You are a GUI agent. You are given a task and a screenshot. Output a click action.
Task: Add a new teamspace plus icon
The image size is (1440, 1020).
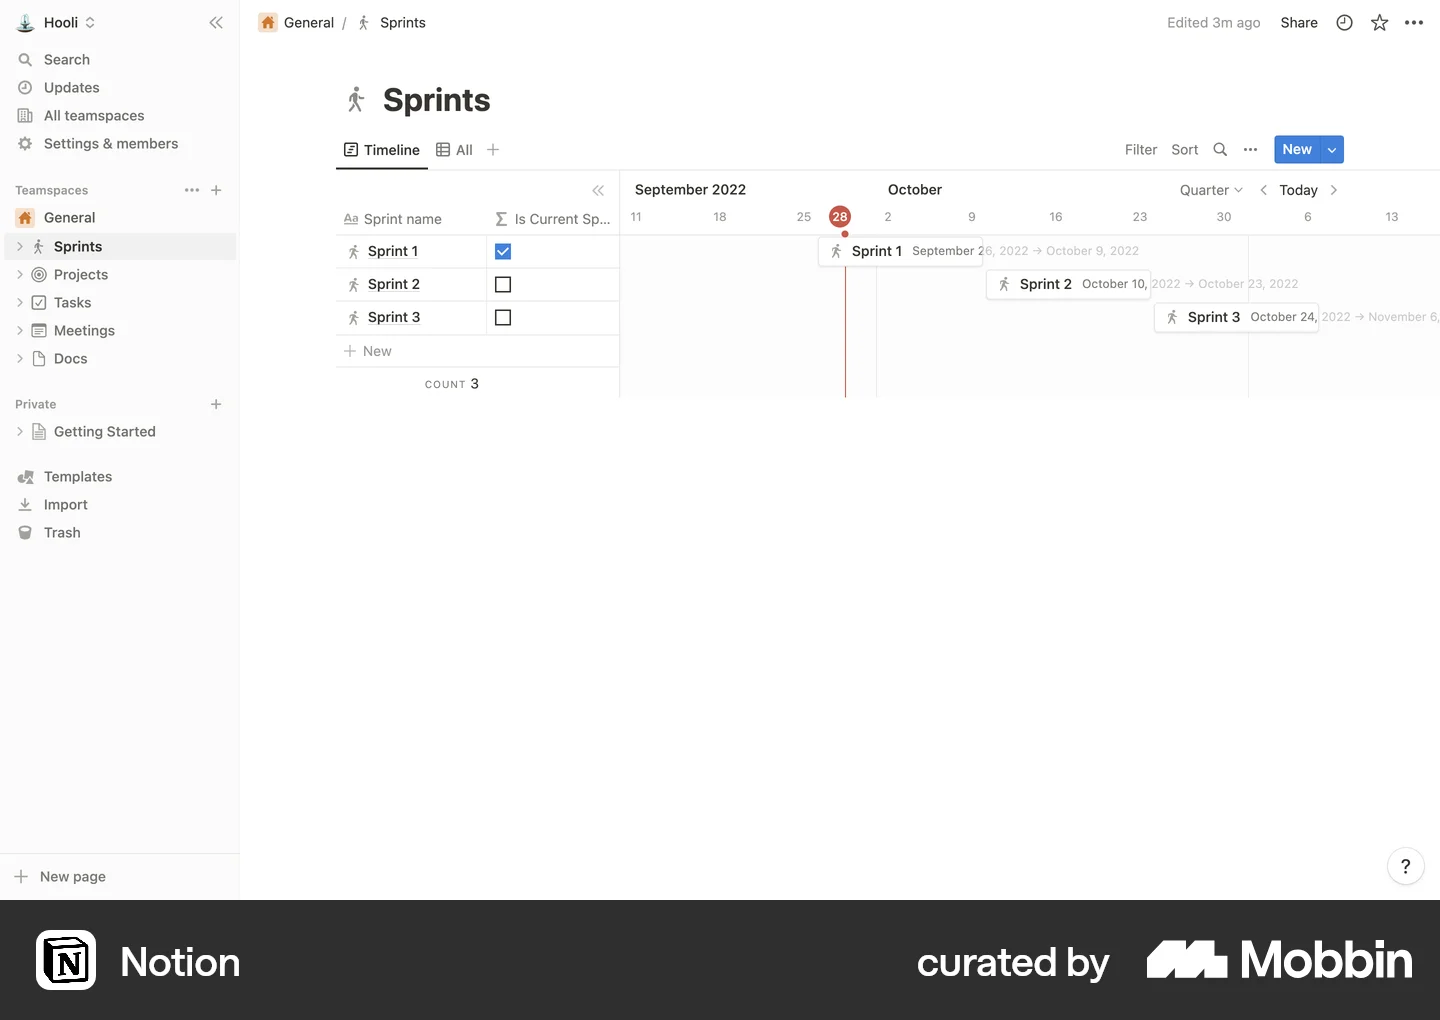click(x=216, y=190)
